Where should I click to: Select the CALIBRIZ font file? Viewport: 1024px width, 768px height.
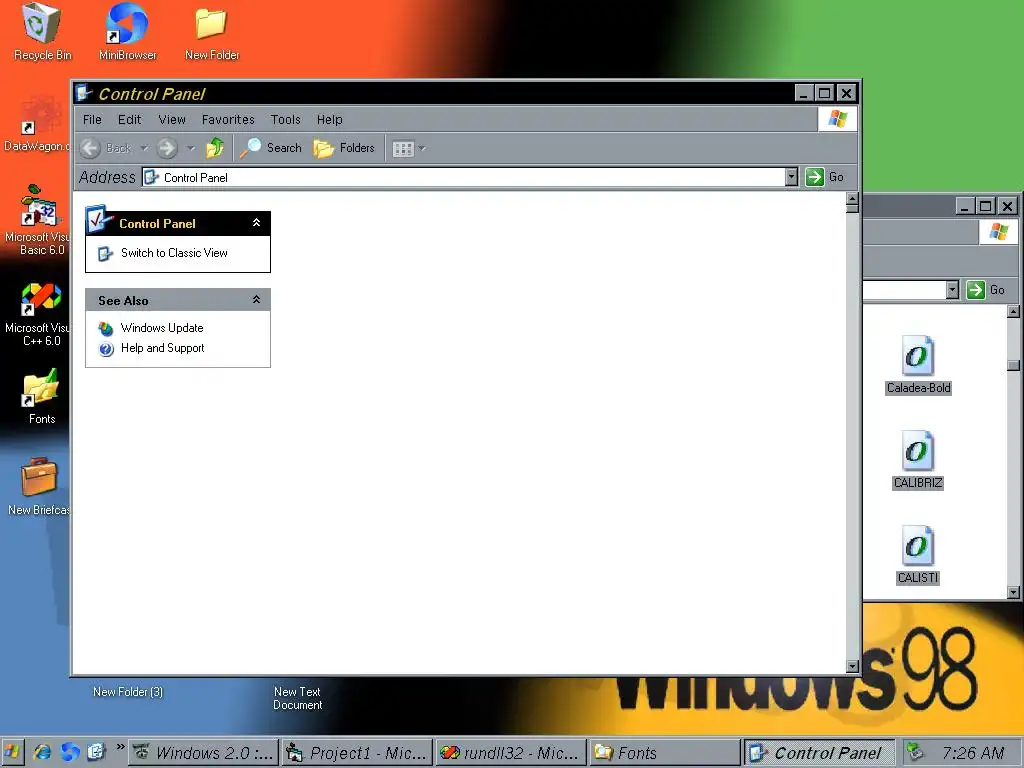click(918, 459)
